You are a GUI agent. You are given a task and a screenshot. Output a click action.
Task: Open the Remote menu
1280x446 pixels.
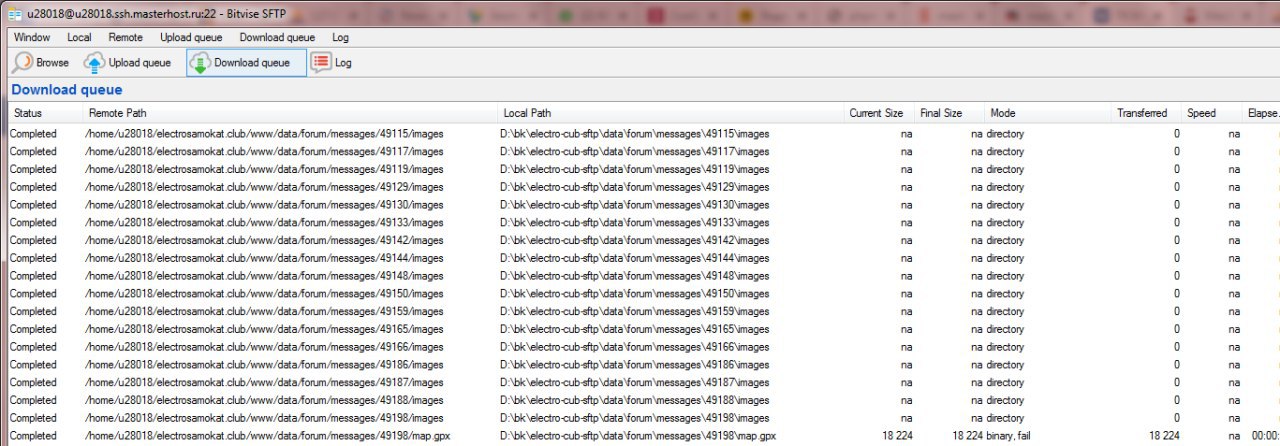click(x=125, y=37)
